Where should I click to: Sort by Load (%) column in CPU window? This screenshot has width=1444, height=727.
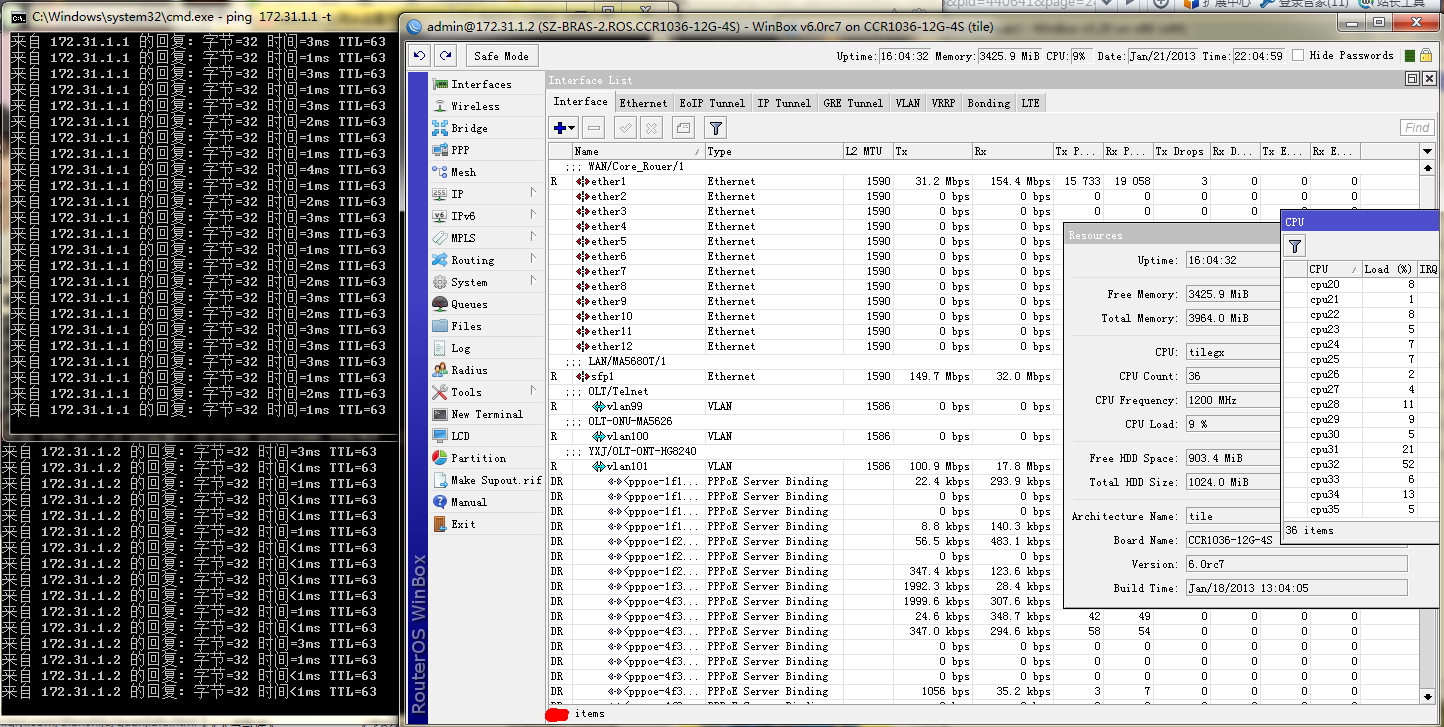click(1390, 269)
